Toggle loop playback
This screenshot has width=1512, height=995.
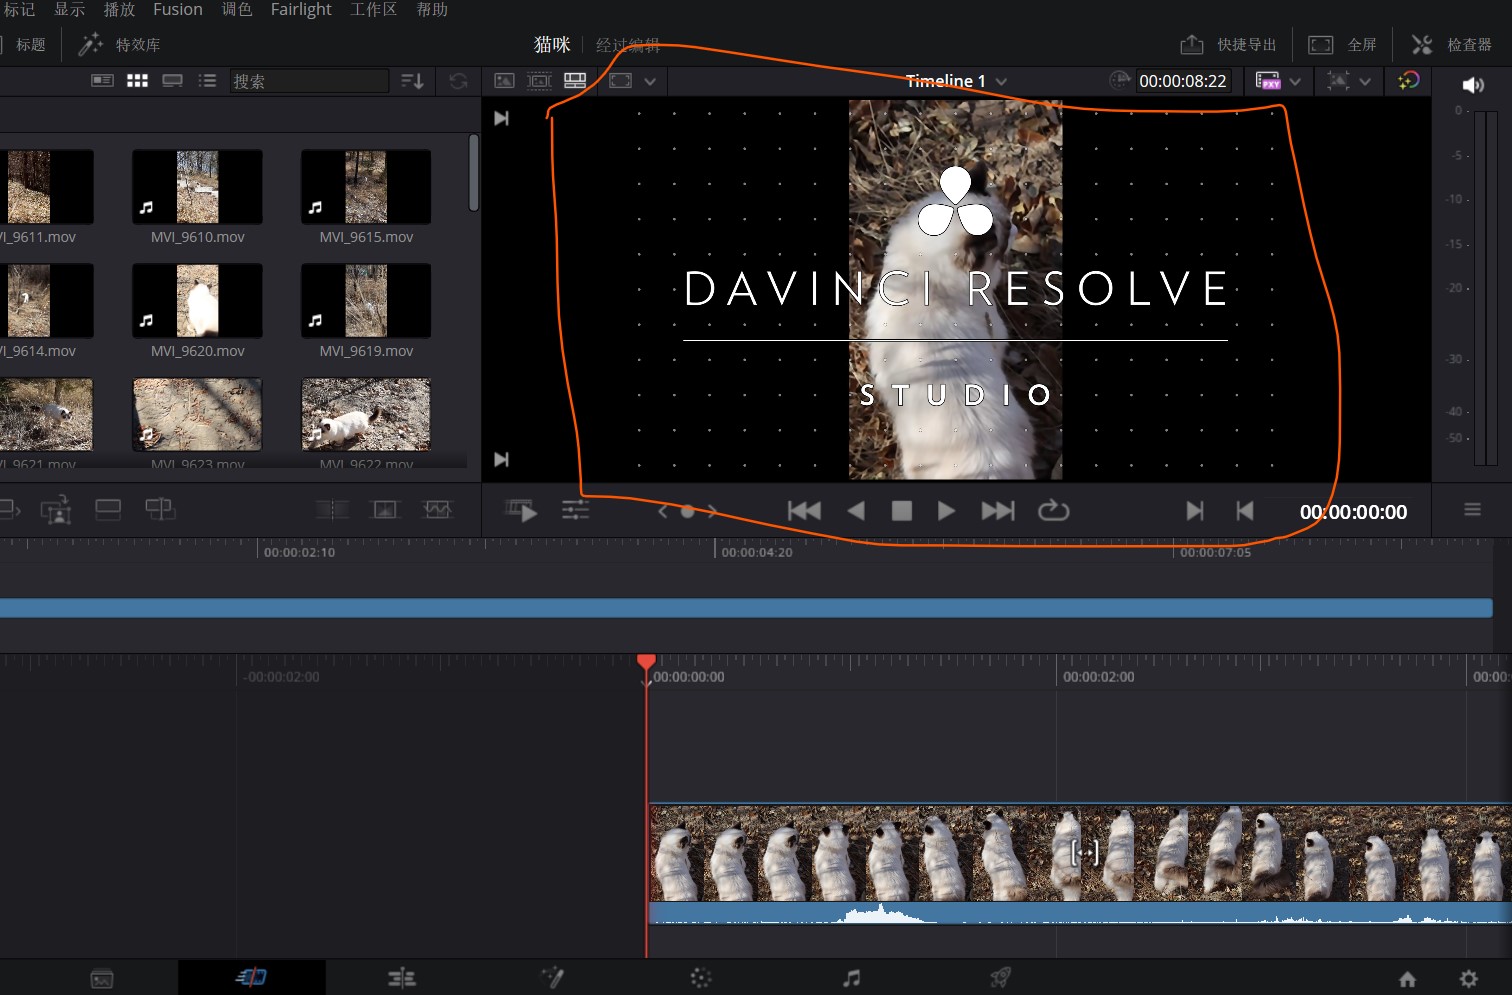pos(1053,511)
